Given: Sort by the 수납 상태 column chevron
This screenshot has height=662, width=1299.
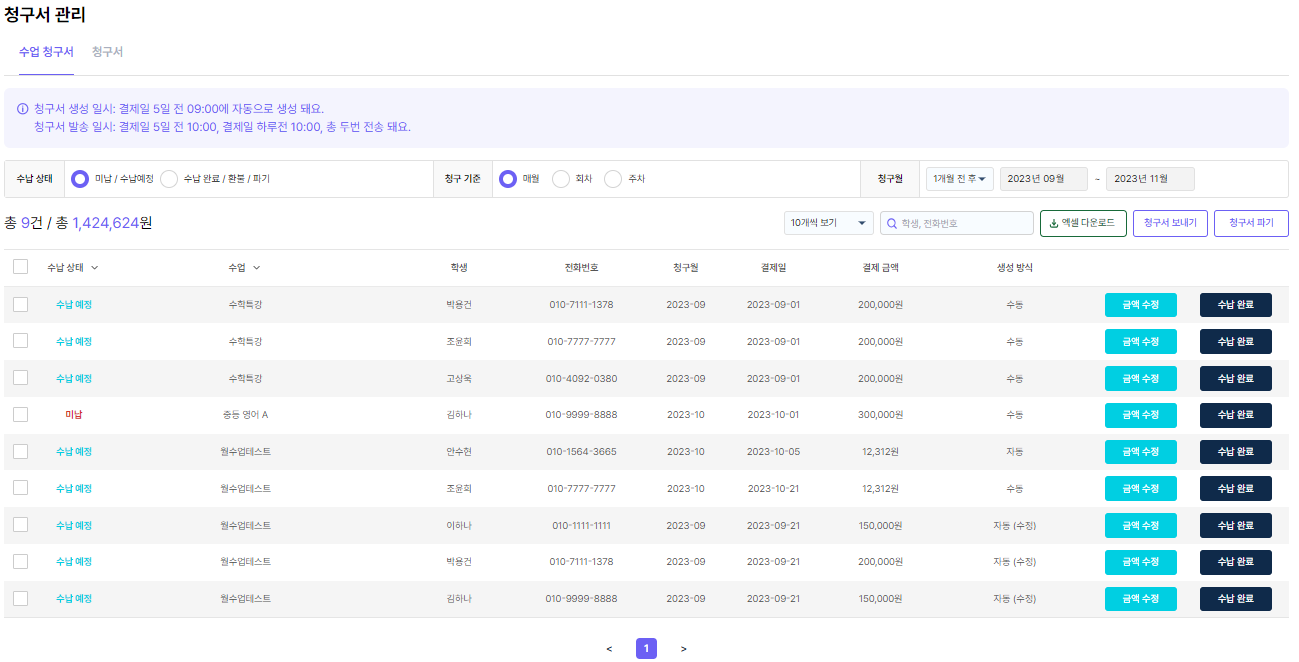Looking at the screenshot, I should click(x=95, y=268).
